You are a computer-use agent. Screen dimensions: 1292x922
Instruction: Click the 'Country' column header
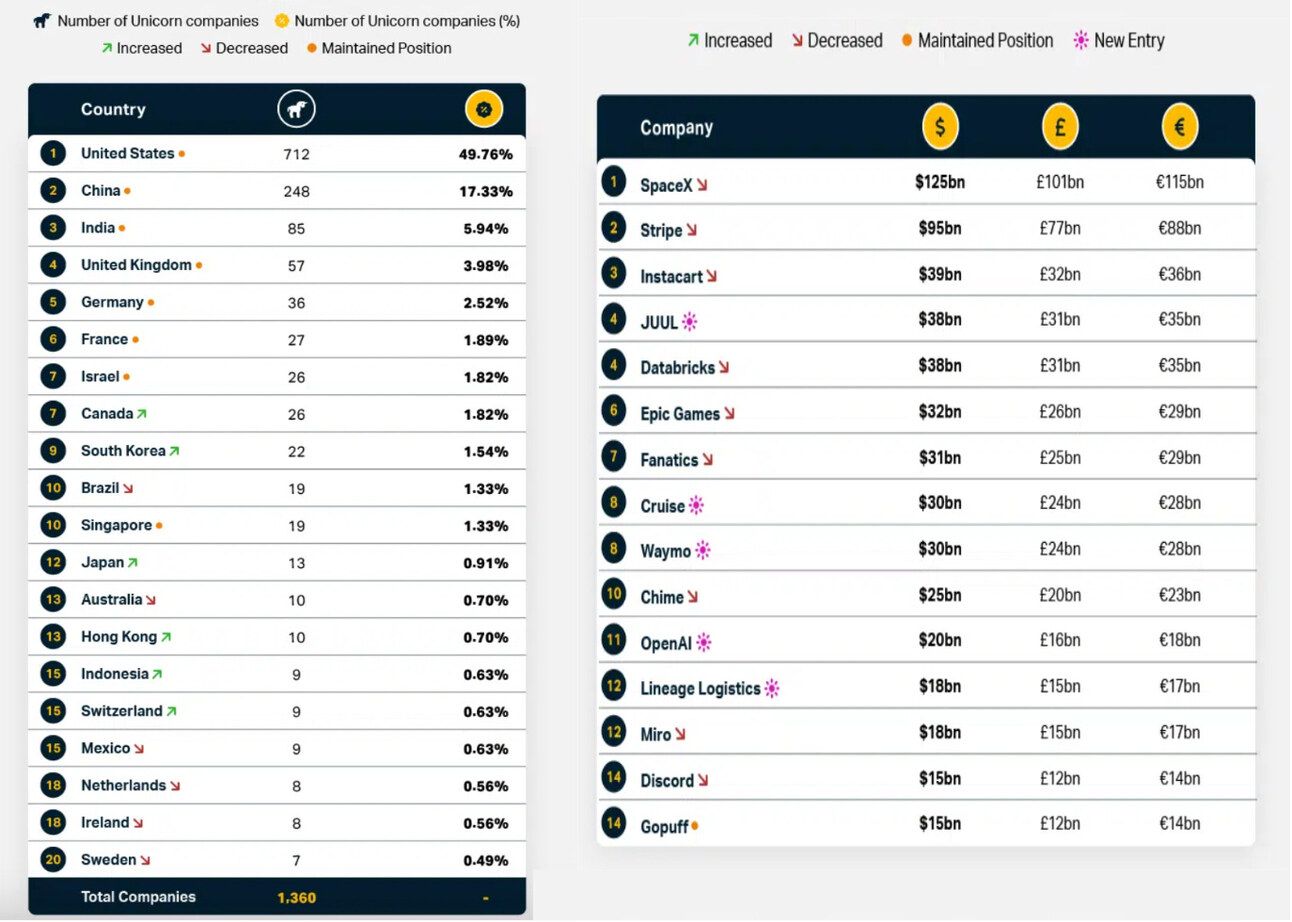(x=113, y=109)
